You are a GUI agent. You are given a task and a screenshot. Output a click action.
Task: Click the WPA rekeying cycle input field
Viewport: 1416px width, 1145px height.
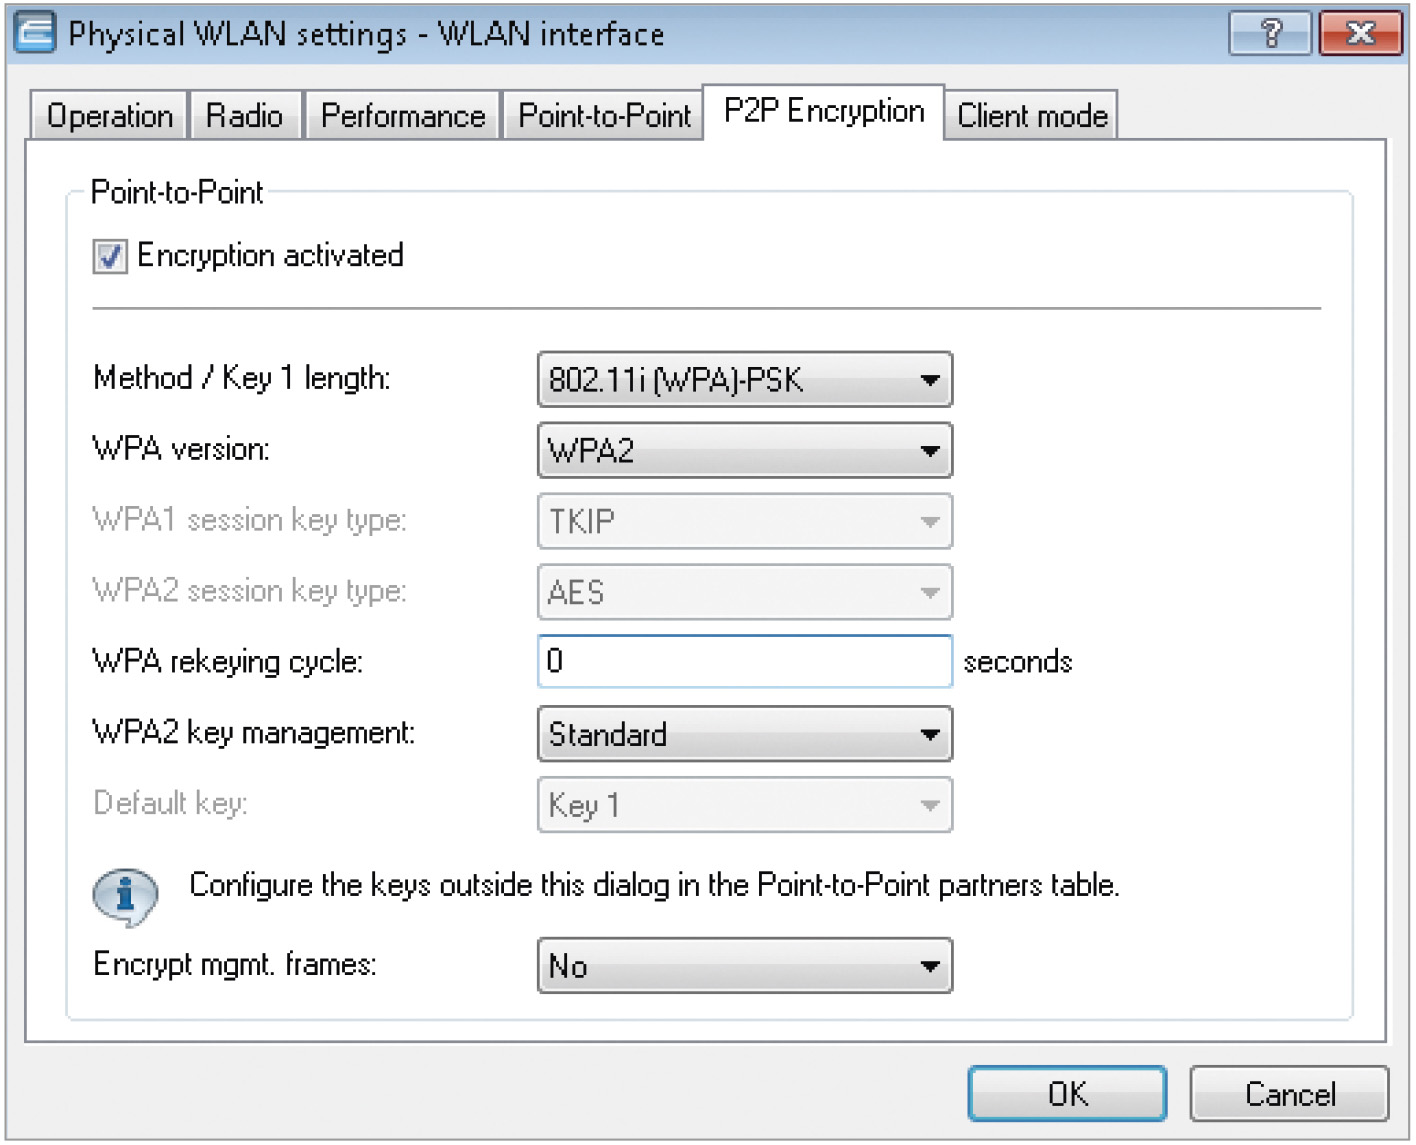point(745,661)
